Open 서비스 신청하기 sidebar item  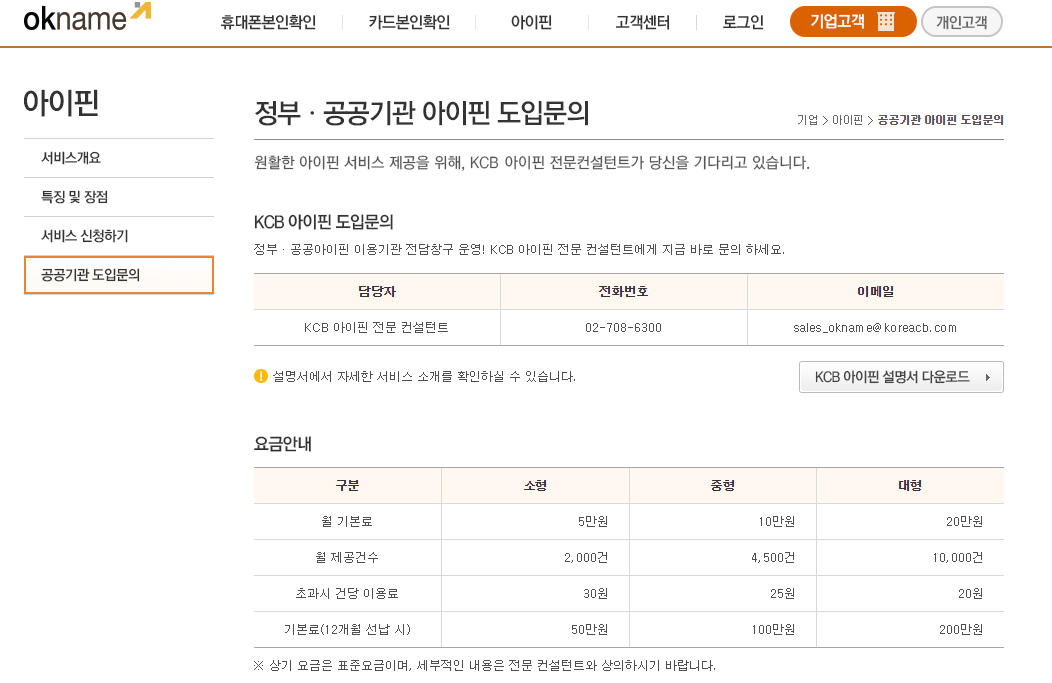(119, 235)
